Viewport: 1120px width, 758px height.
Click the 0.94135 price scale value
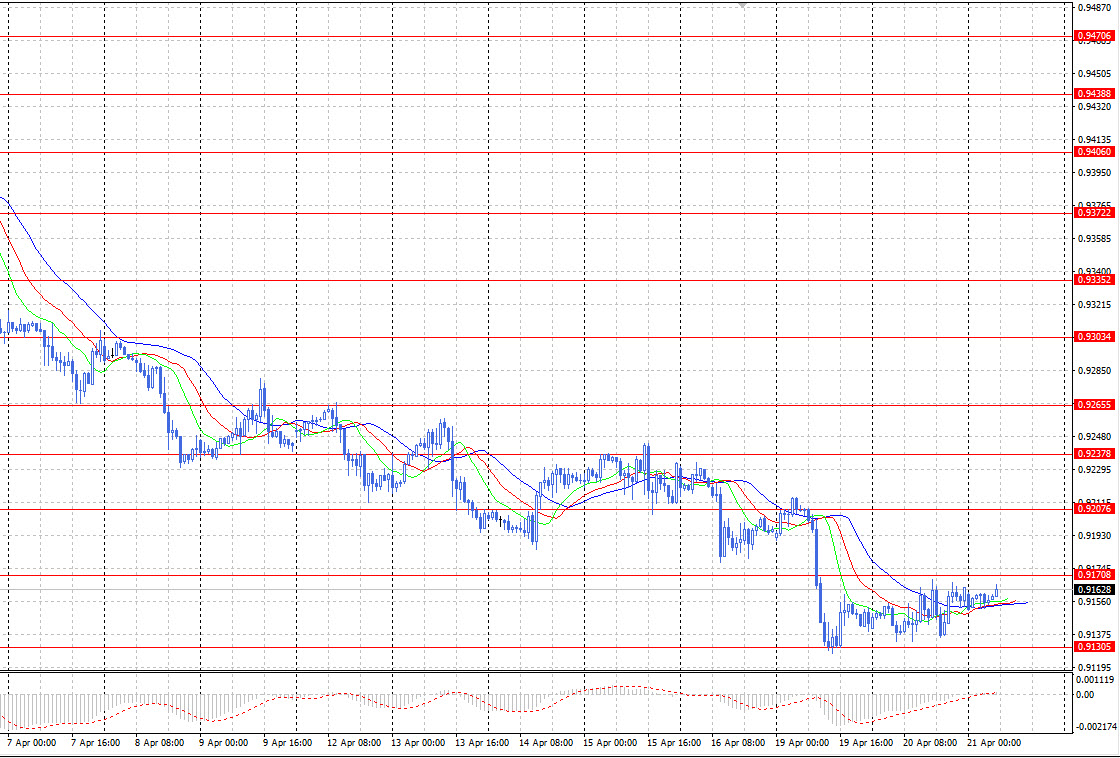(x=1094, y=139)
